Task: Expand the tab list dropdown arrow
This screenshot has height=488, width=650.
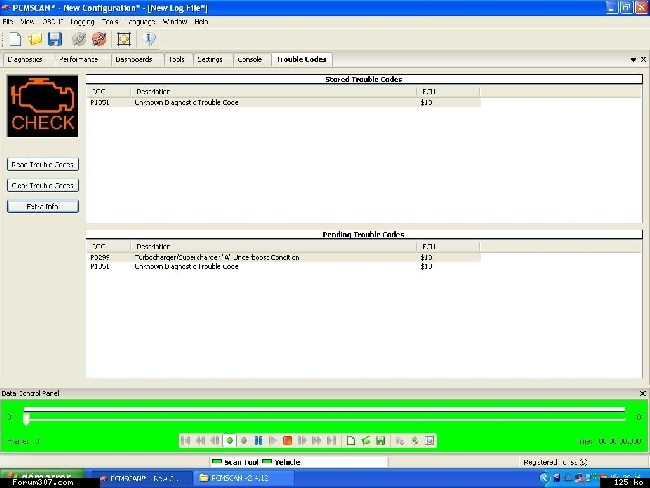Action: [633, 60]
